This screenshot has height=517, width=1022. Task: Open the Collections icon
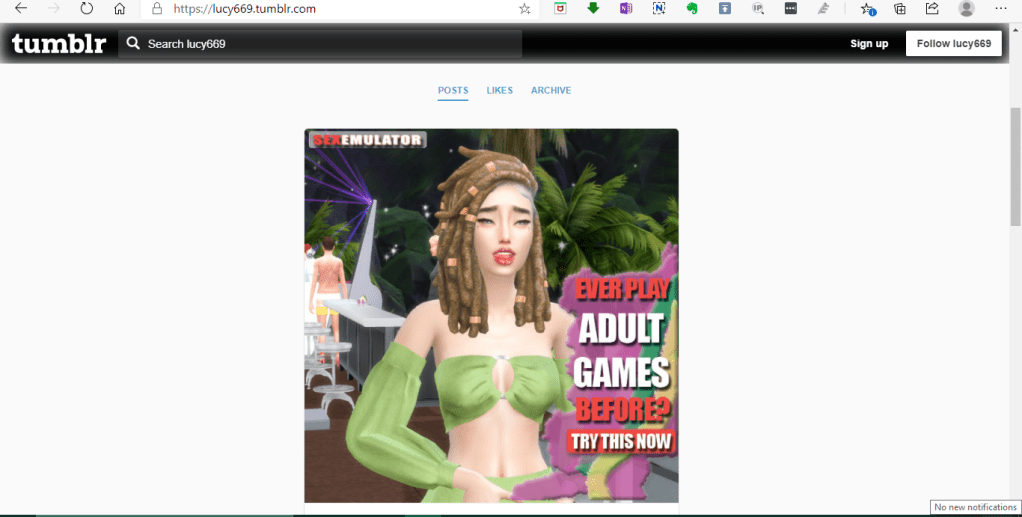pos(900,9)
